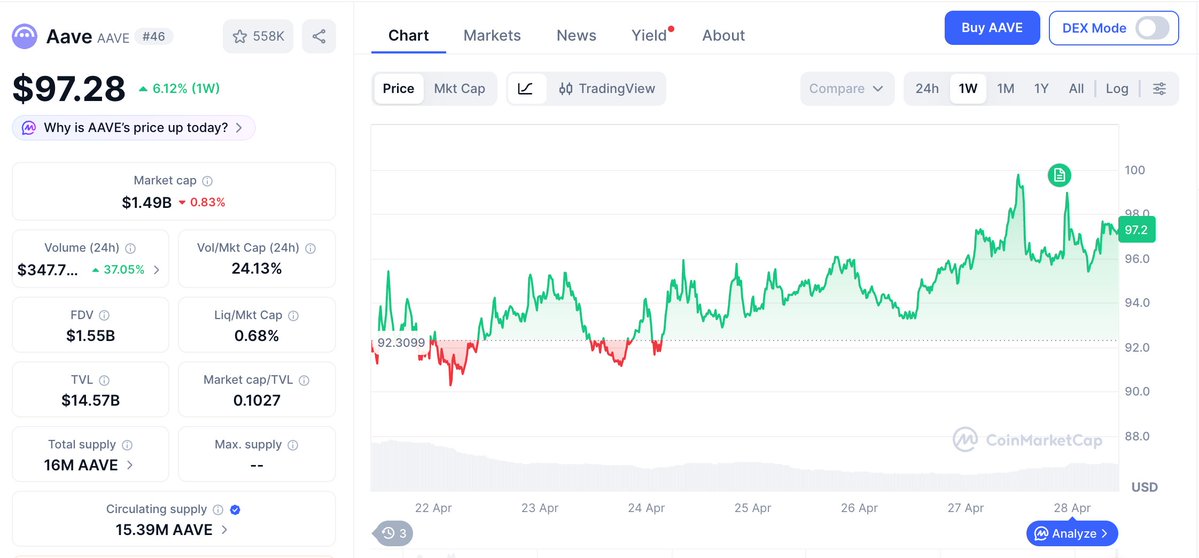Open chart settings sliders icon
The width and height of the screenshot is (1199, 558).
(1159, 88)
